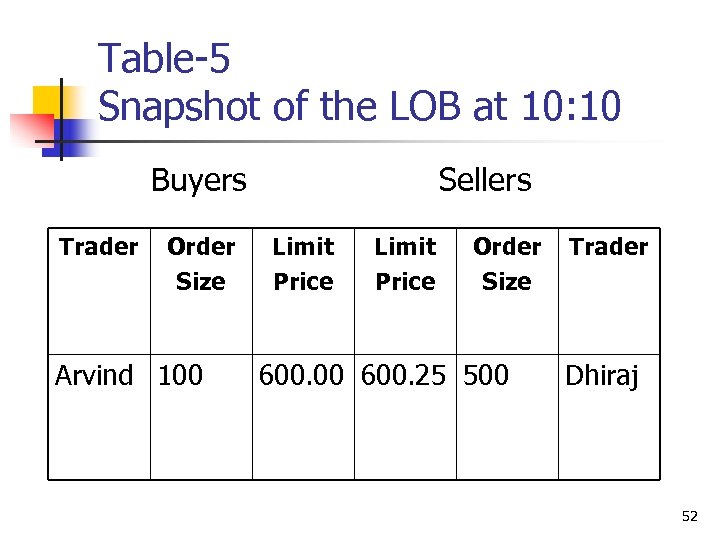The image size is (720, 540).
Task: Select the "Snapshot of the LOB" subtitle text
Action: coord(360,105)
